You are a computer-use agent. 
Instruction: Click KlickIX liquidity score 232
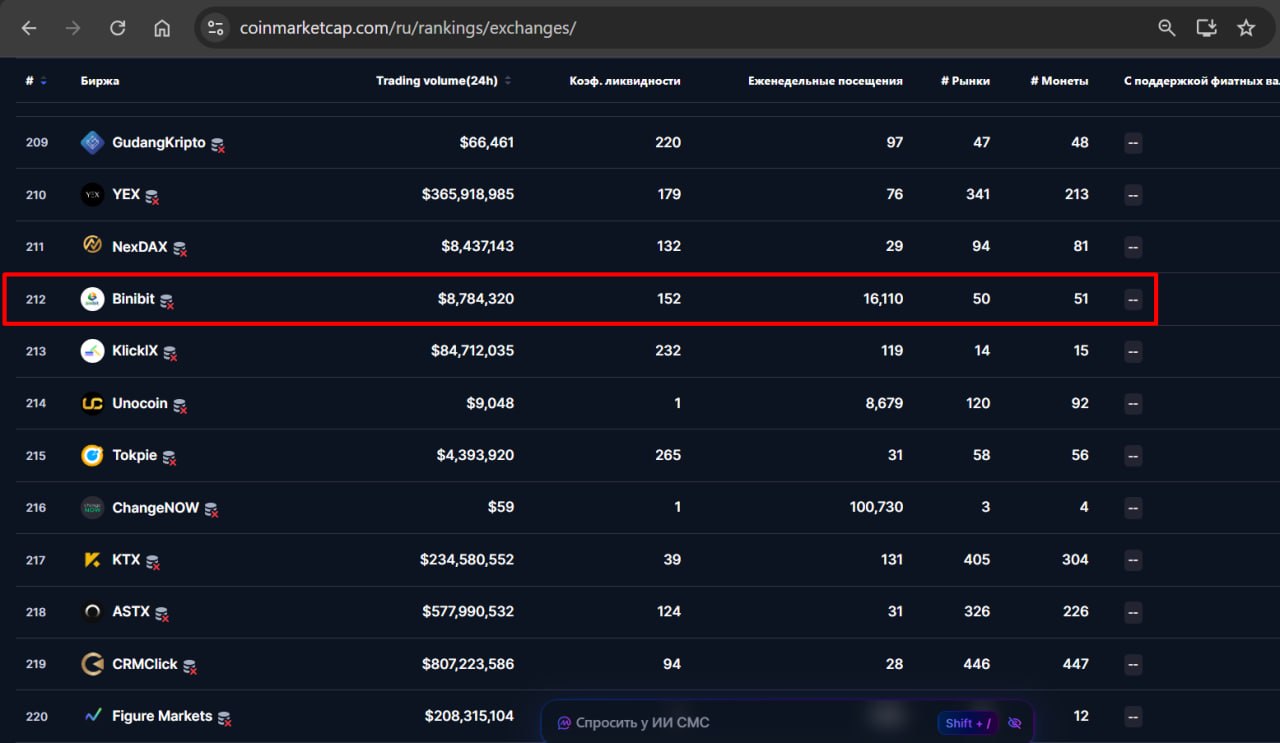point(668,351)
